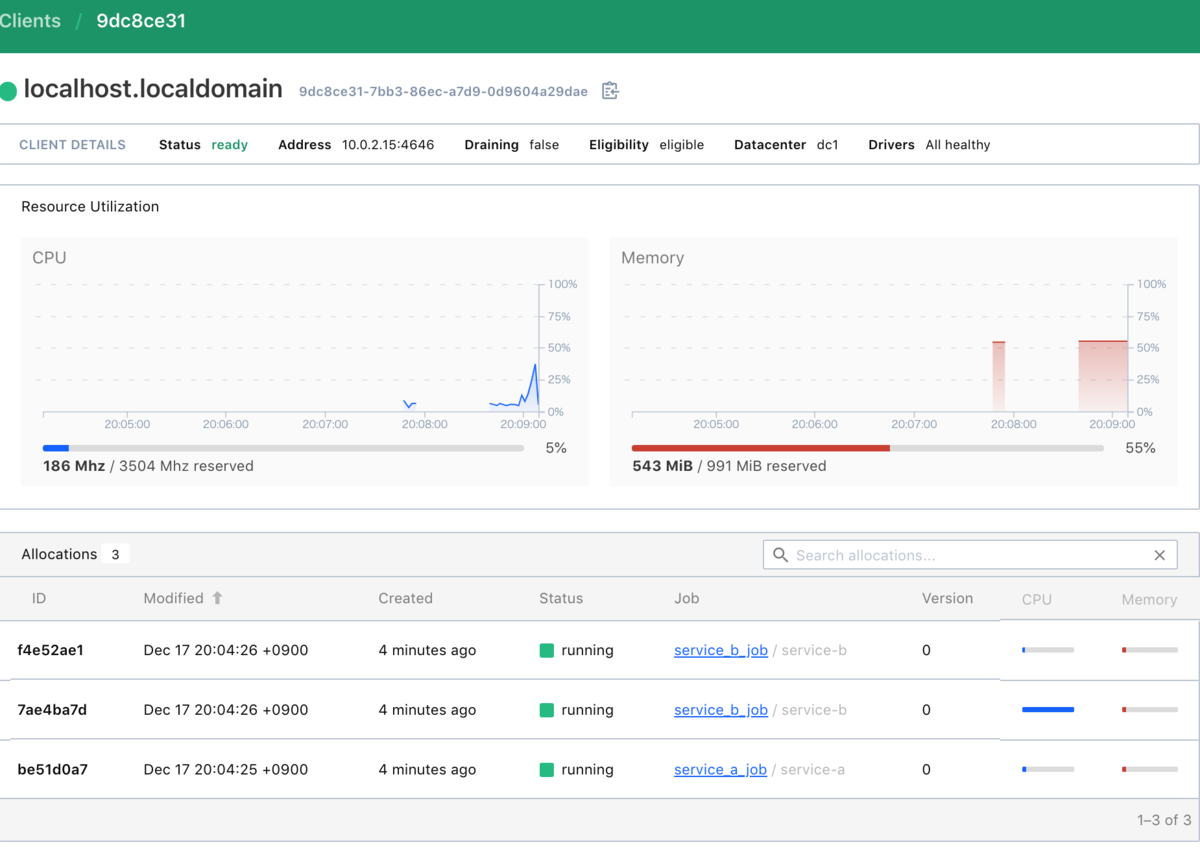The height and width of the screenshot is (851, 1200).
Task: Go back to the Clients breadcrumb
Action: [30, 21]
